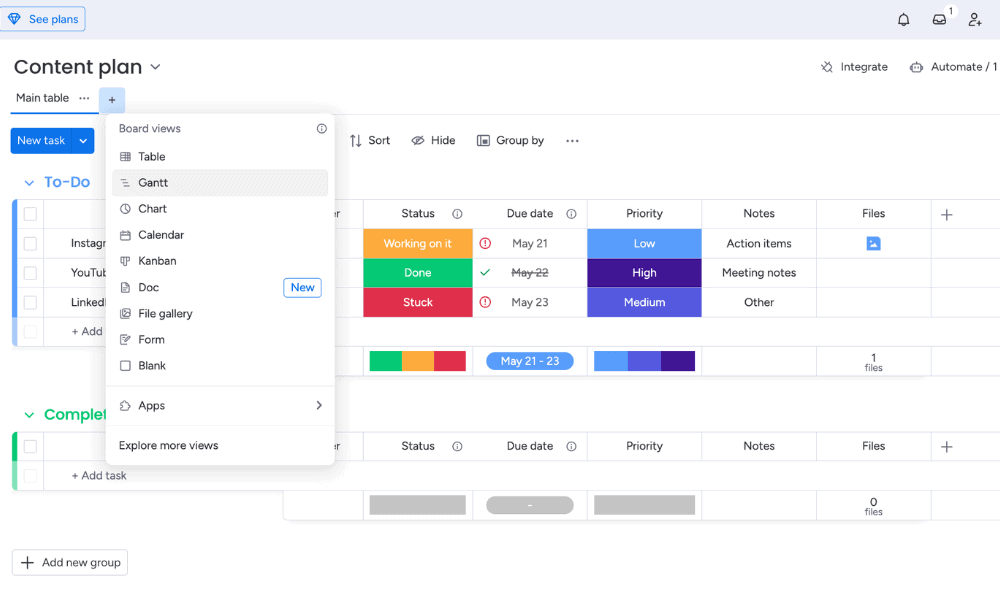
Task: Expand the Apps submenu
Action: pos(319,406)
